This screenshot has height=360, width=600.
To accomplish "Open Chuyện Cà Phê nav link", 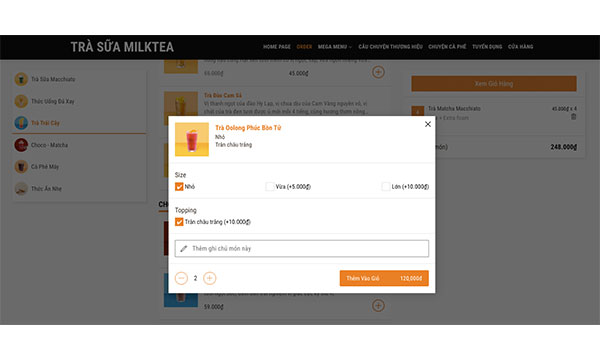I will pos(447,47).
